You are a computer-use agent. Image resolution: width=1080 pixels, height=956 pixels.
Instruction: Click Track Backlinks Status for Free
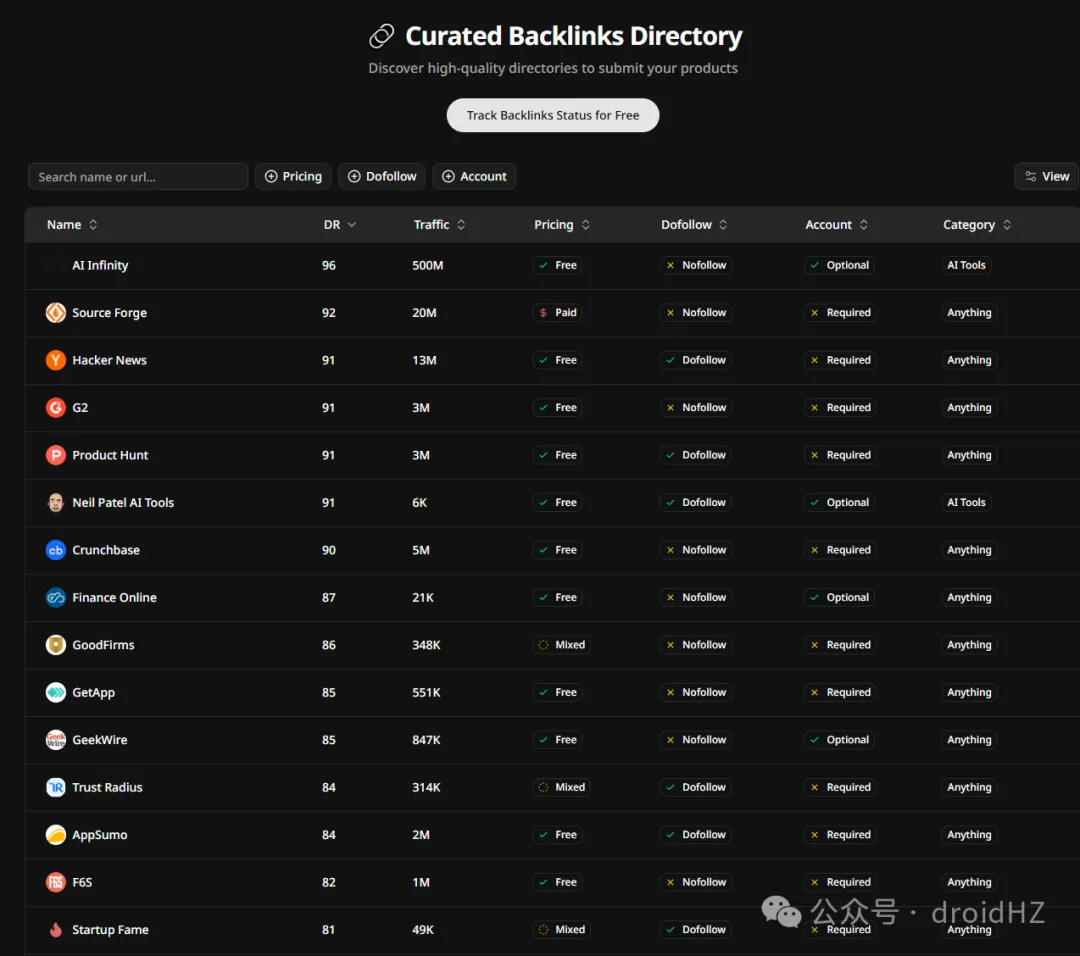coord(552,115)
